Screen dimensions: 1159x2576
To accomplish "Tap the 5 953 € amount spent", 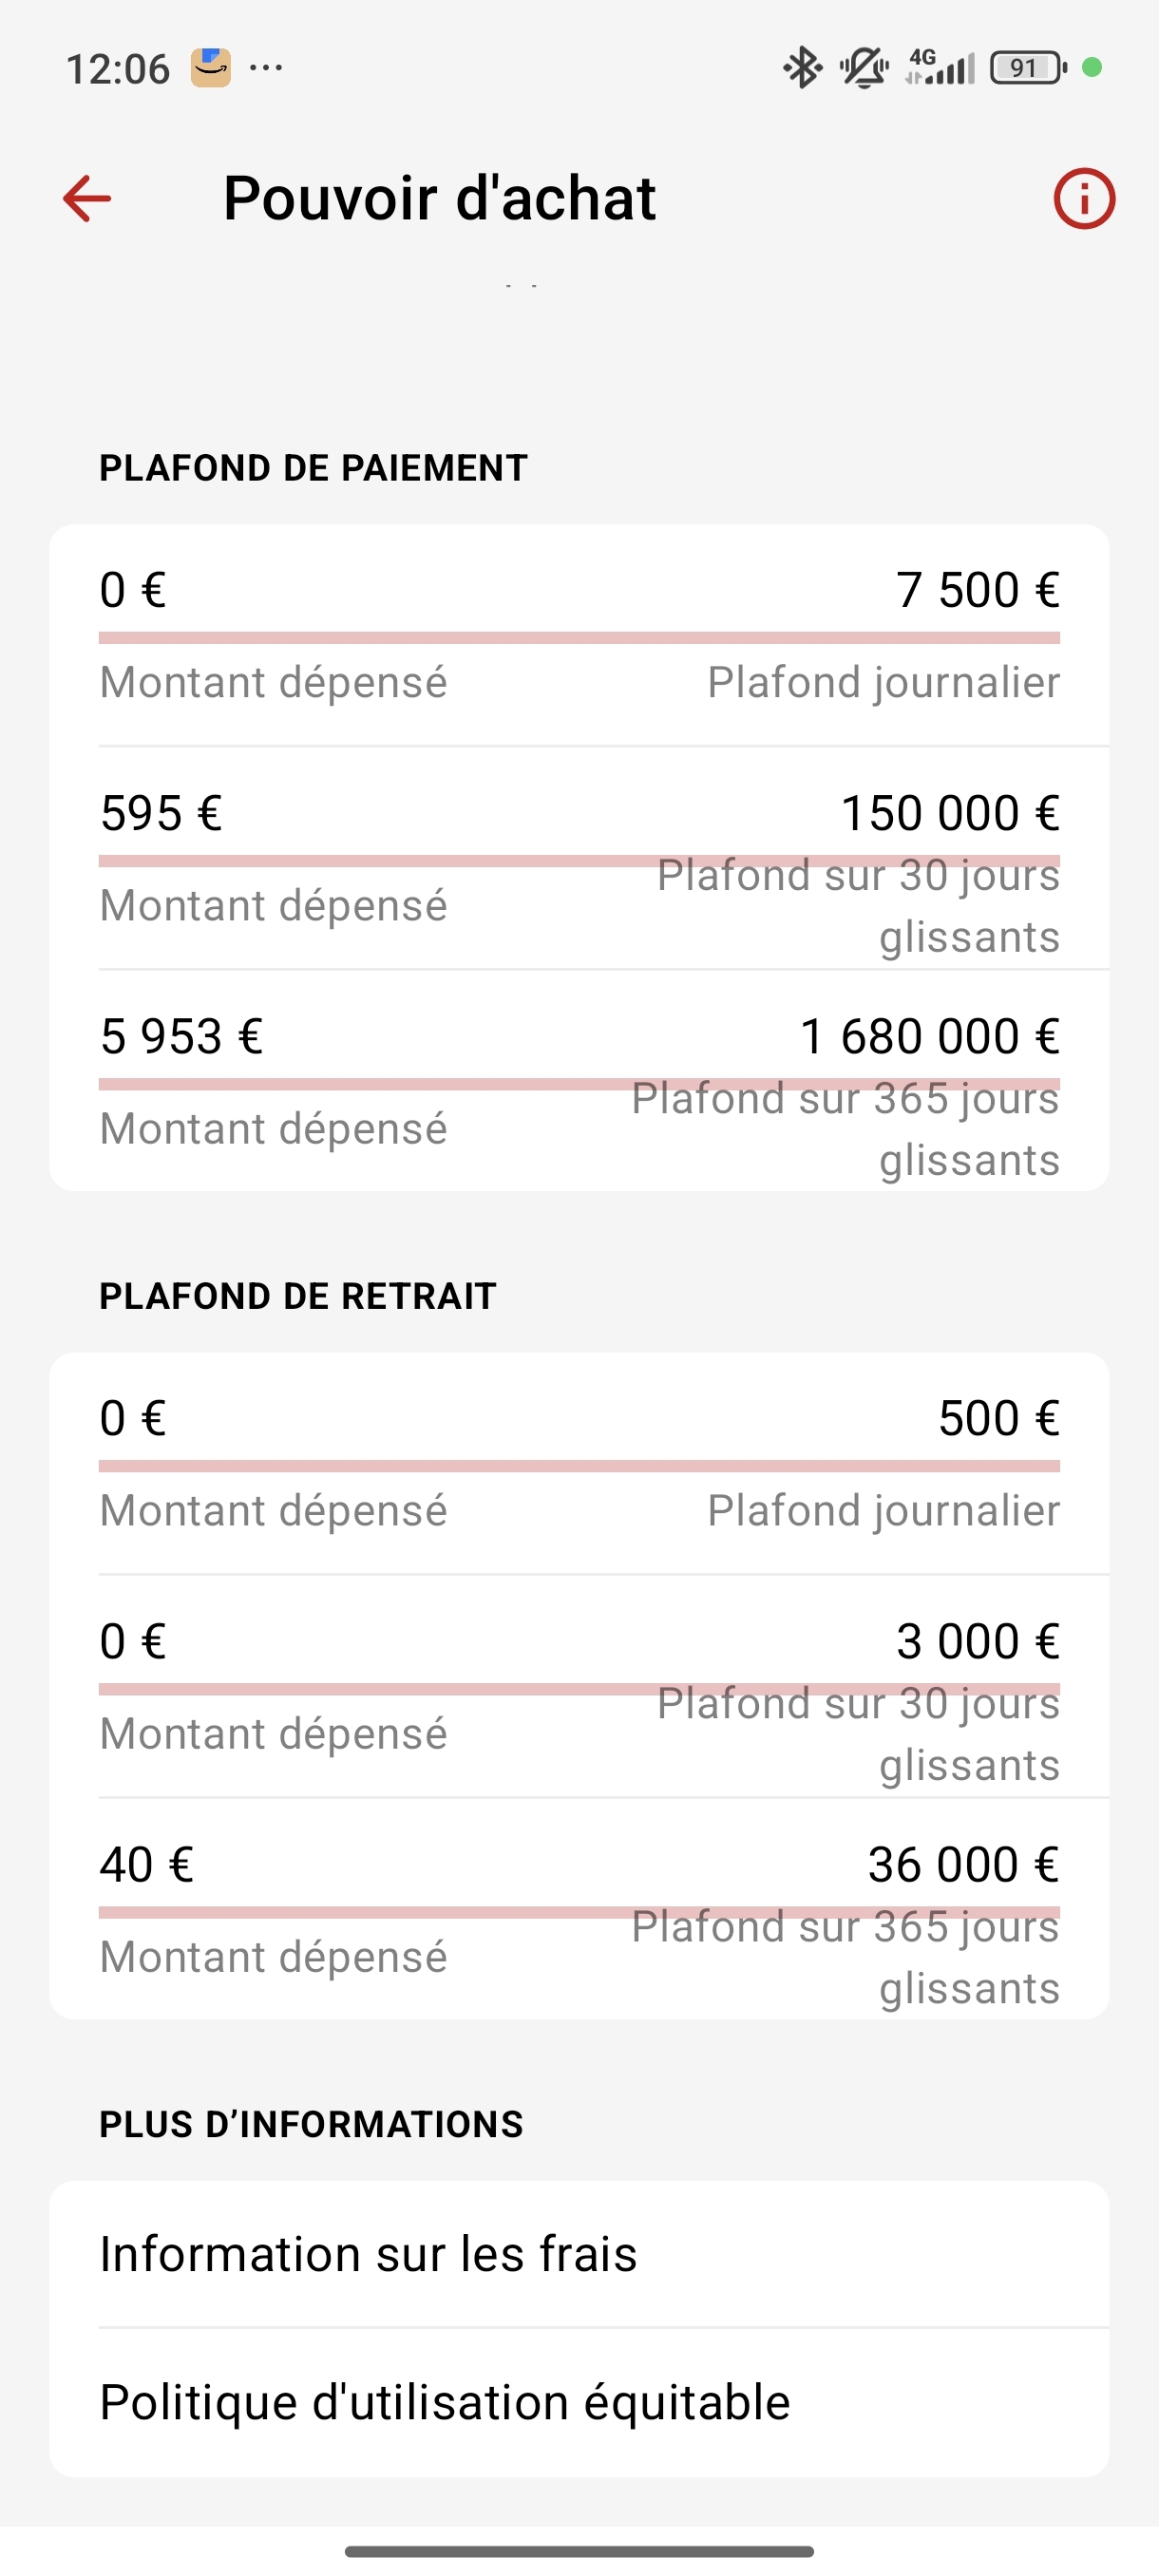I will (181, 1036).
